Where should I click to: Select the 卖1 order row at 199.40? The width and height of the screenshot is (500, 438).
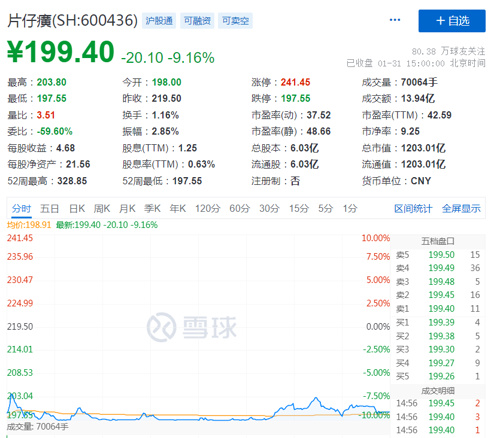pos(438,309)
